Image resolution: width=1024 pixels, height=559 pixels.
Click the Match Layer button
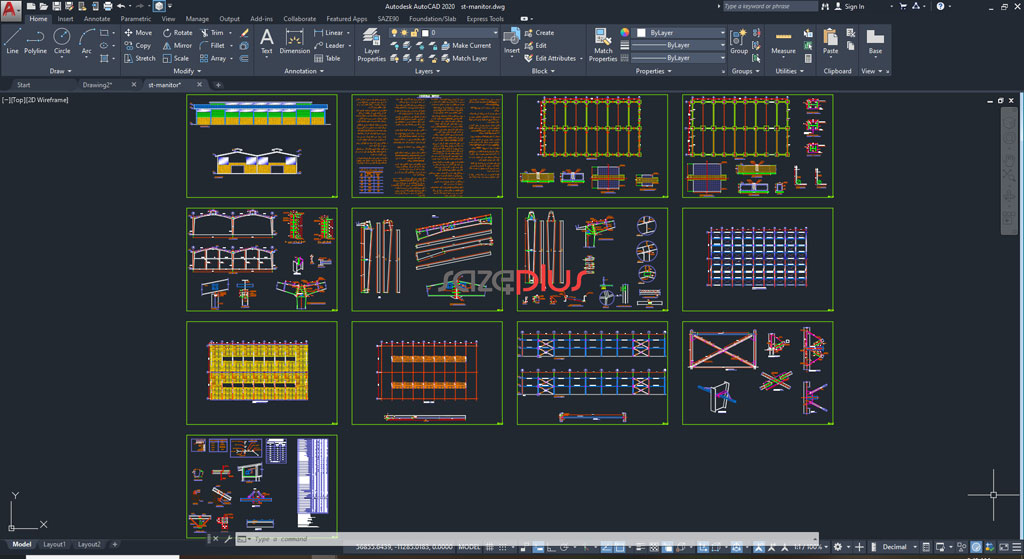[x=464, y=58]
